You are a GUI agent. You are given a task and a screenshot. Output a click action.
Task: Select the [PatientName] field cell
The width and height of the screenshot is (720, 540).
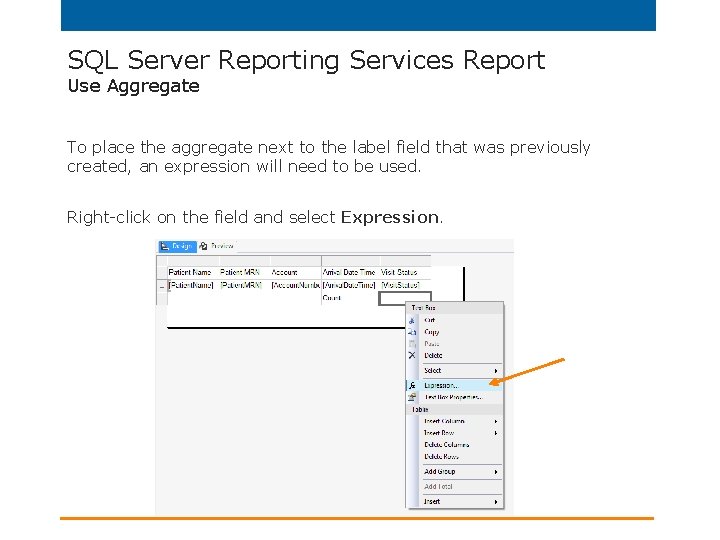[193, 285]
